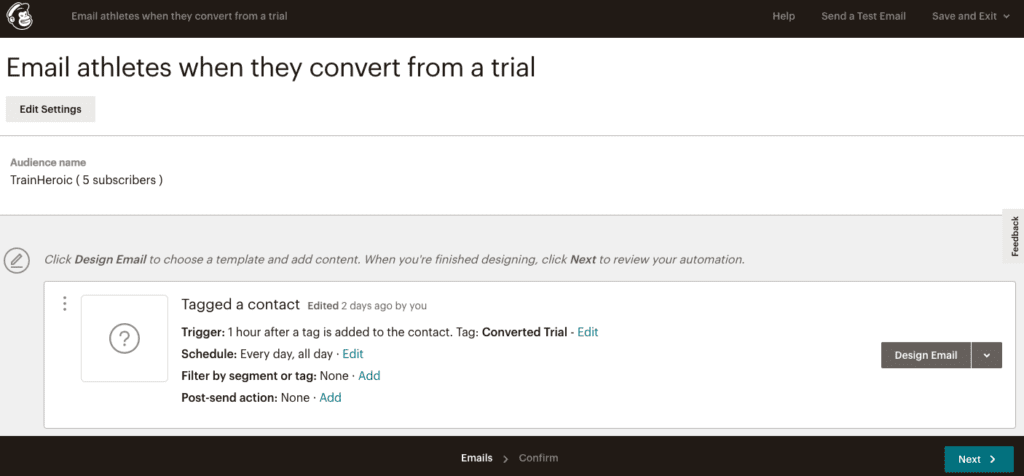The image size is (1024, 476).
Task: Select Send a Test Email
Action: 863,16
